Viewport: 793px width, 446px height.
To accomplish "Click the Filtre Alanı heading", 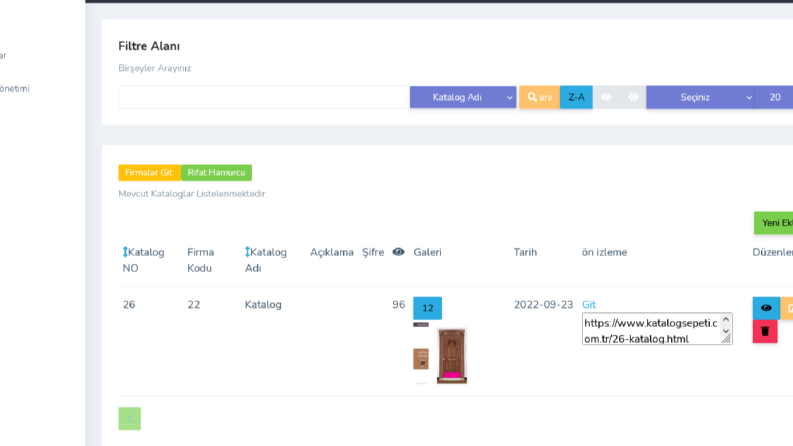I will (x=149, y=46).
